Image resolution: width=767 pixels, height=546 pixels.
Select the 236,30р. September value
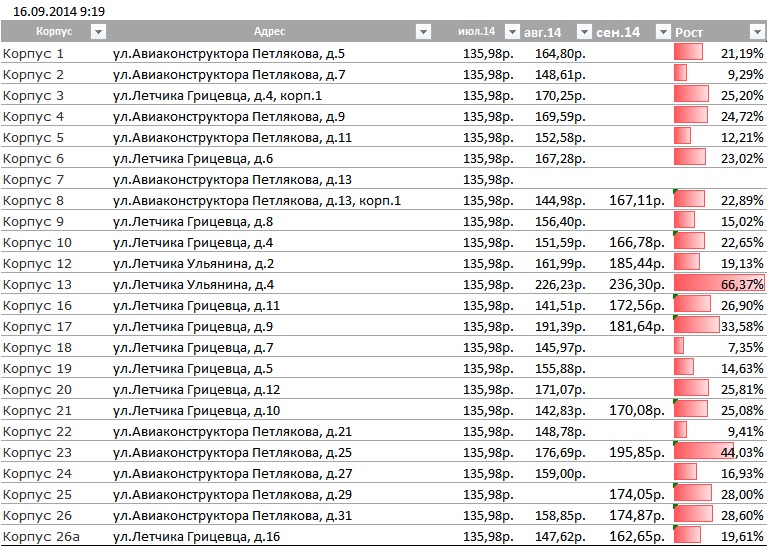pyautogui.click(x=637, y=284)
